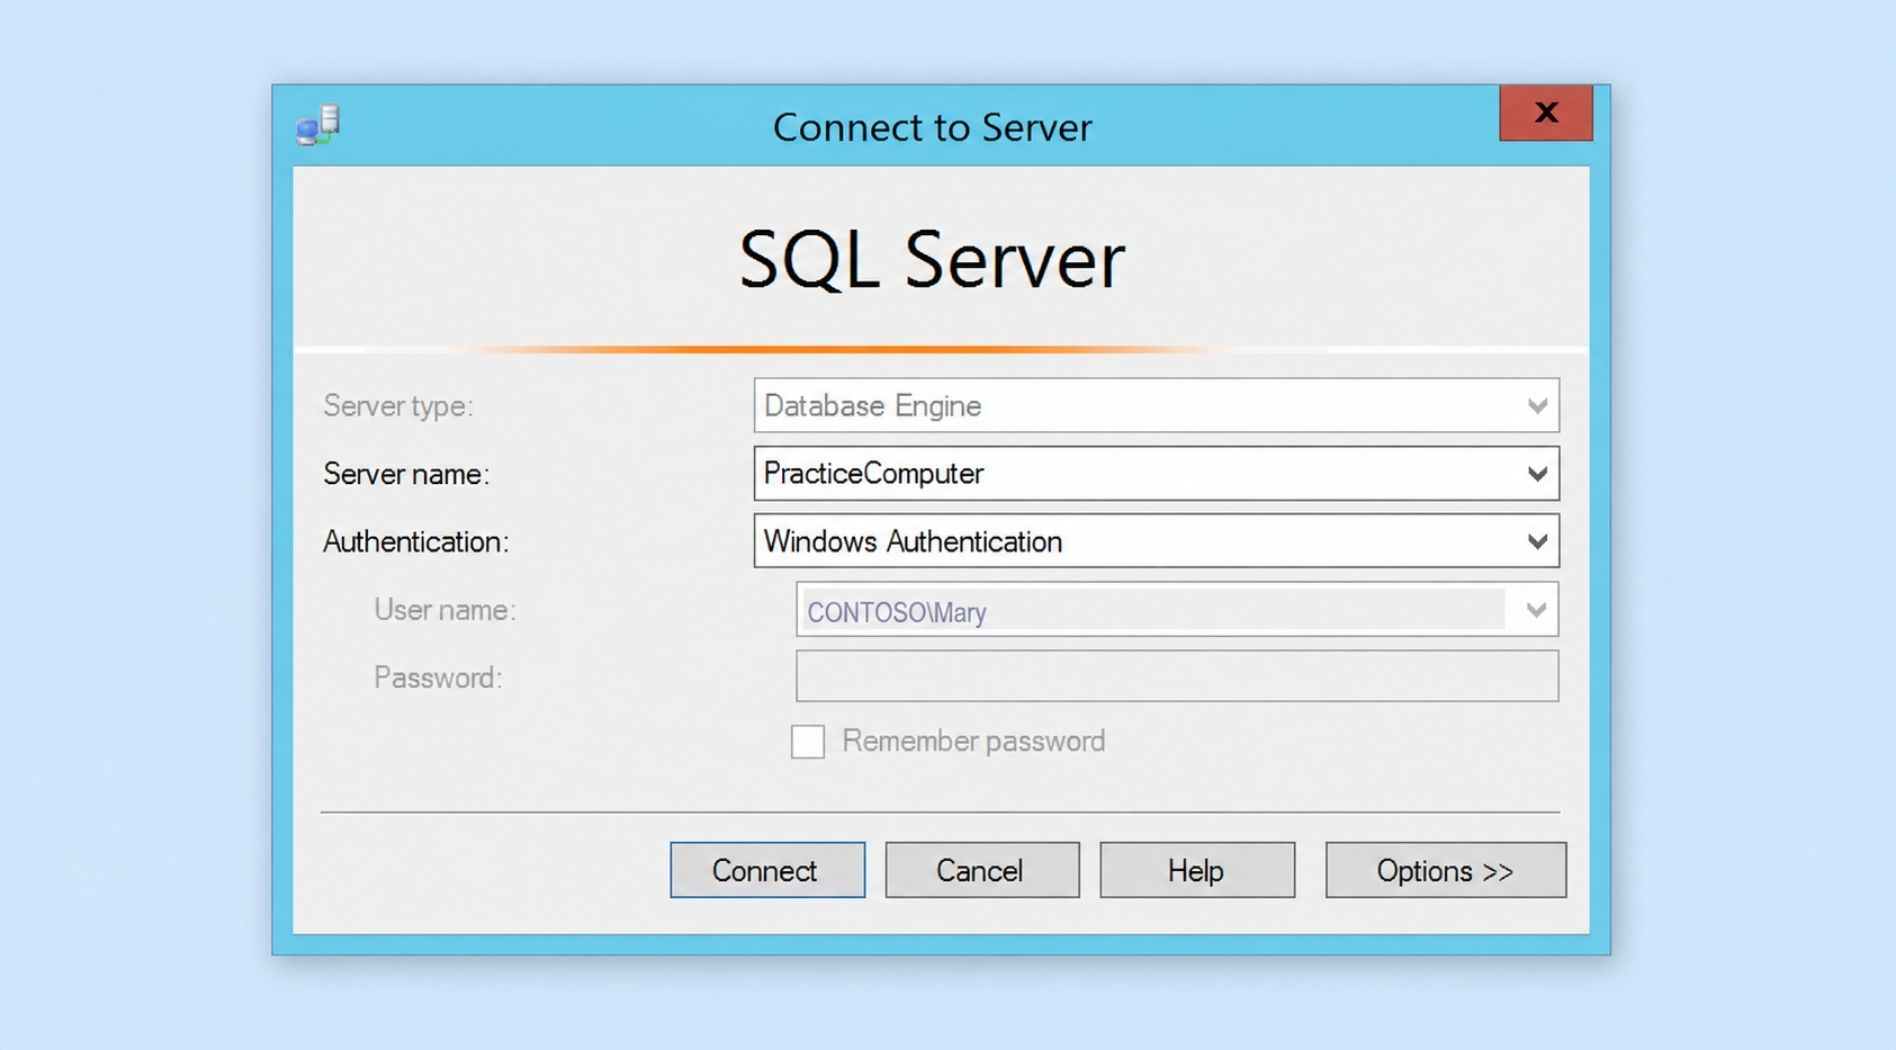Click the Connect to Server title text
The image size is (1896, 1050).
(x=932, y=128)
